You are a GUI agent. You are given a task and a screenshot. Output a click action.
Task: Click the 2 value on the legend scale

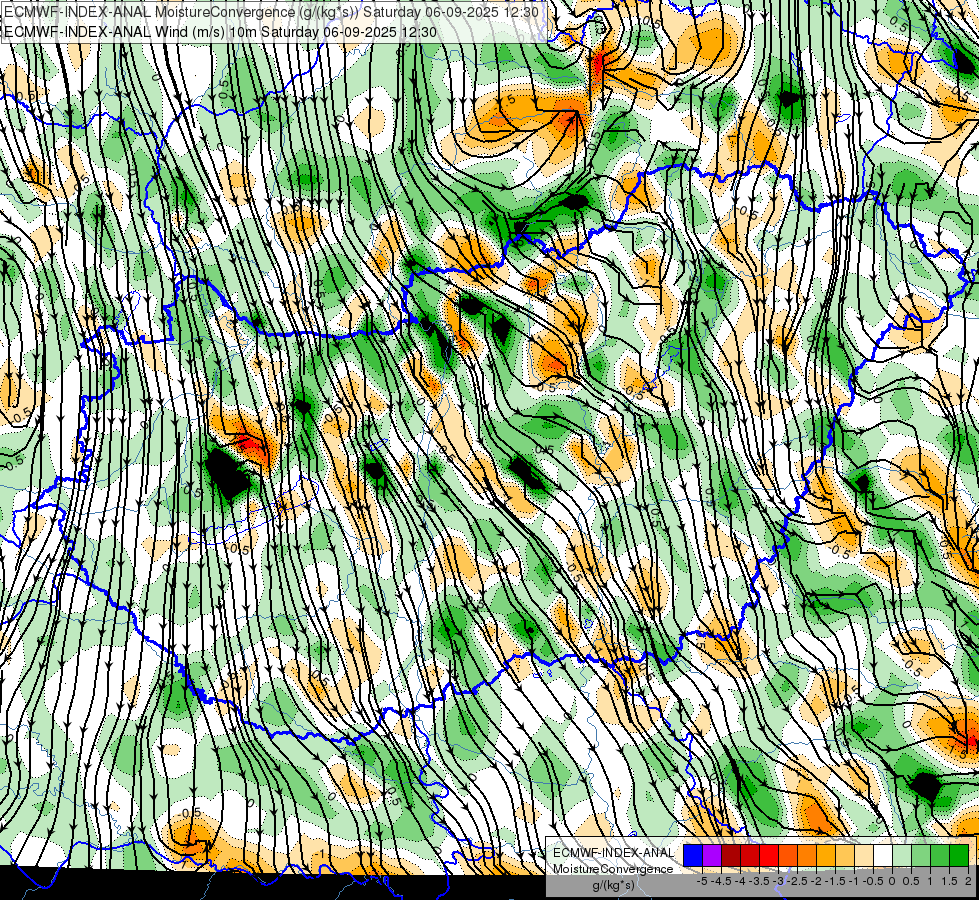(968, 881)
